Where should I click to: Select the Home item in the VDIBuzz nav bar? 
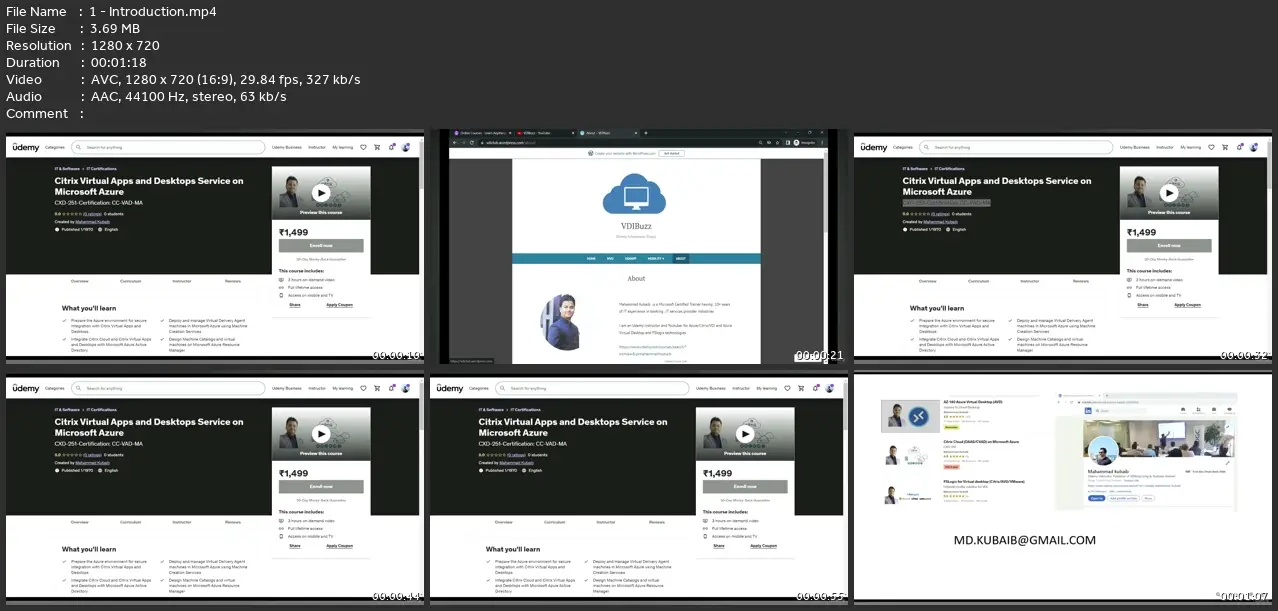[x=591, y=258]
